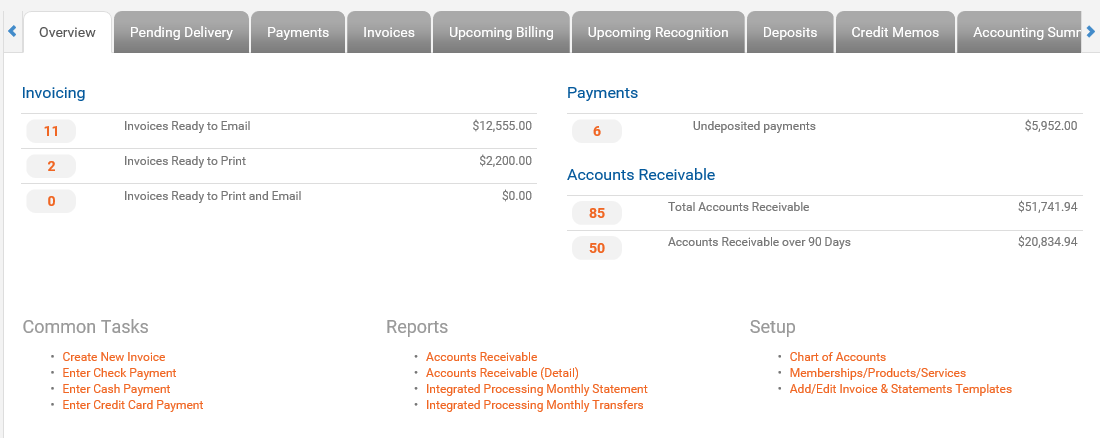Open Integrated Processing Monthly Statement report
Screen dimensions: 1100x438
pyautogui.click(x=537, y=389)
